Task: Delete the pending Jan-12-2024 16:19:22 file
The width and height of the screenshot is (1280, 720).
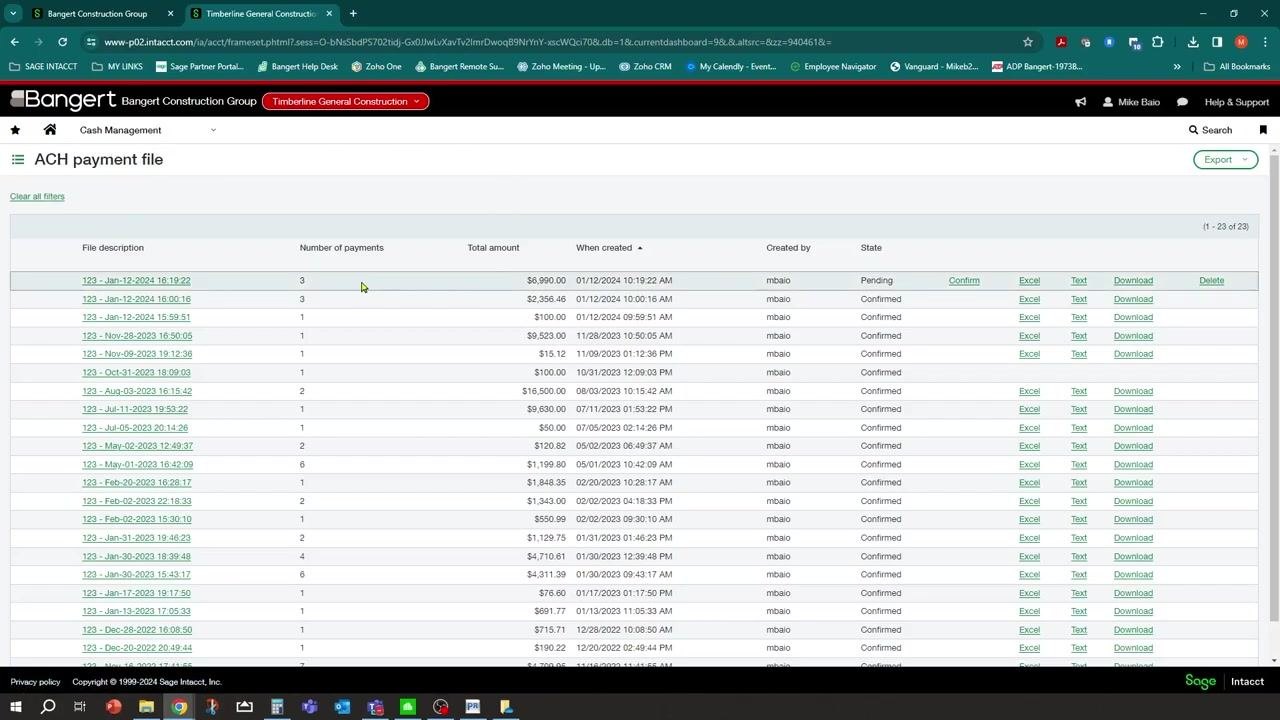Action: click(1211, 281)
